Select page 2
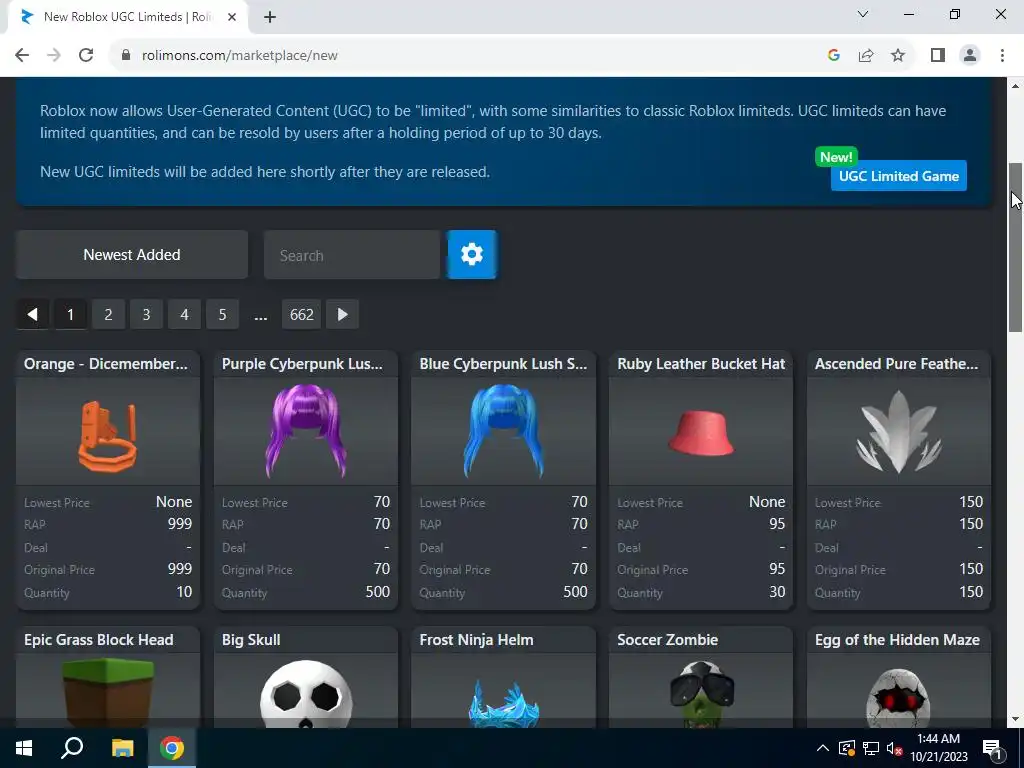 [x=108, y=315]
